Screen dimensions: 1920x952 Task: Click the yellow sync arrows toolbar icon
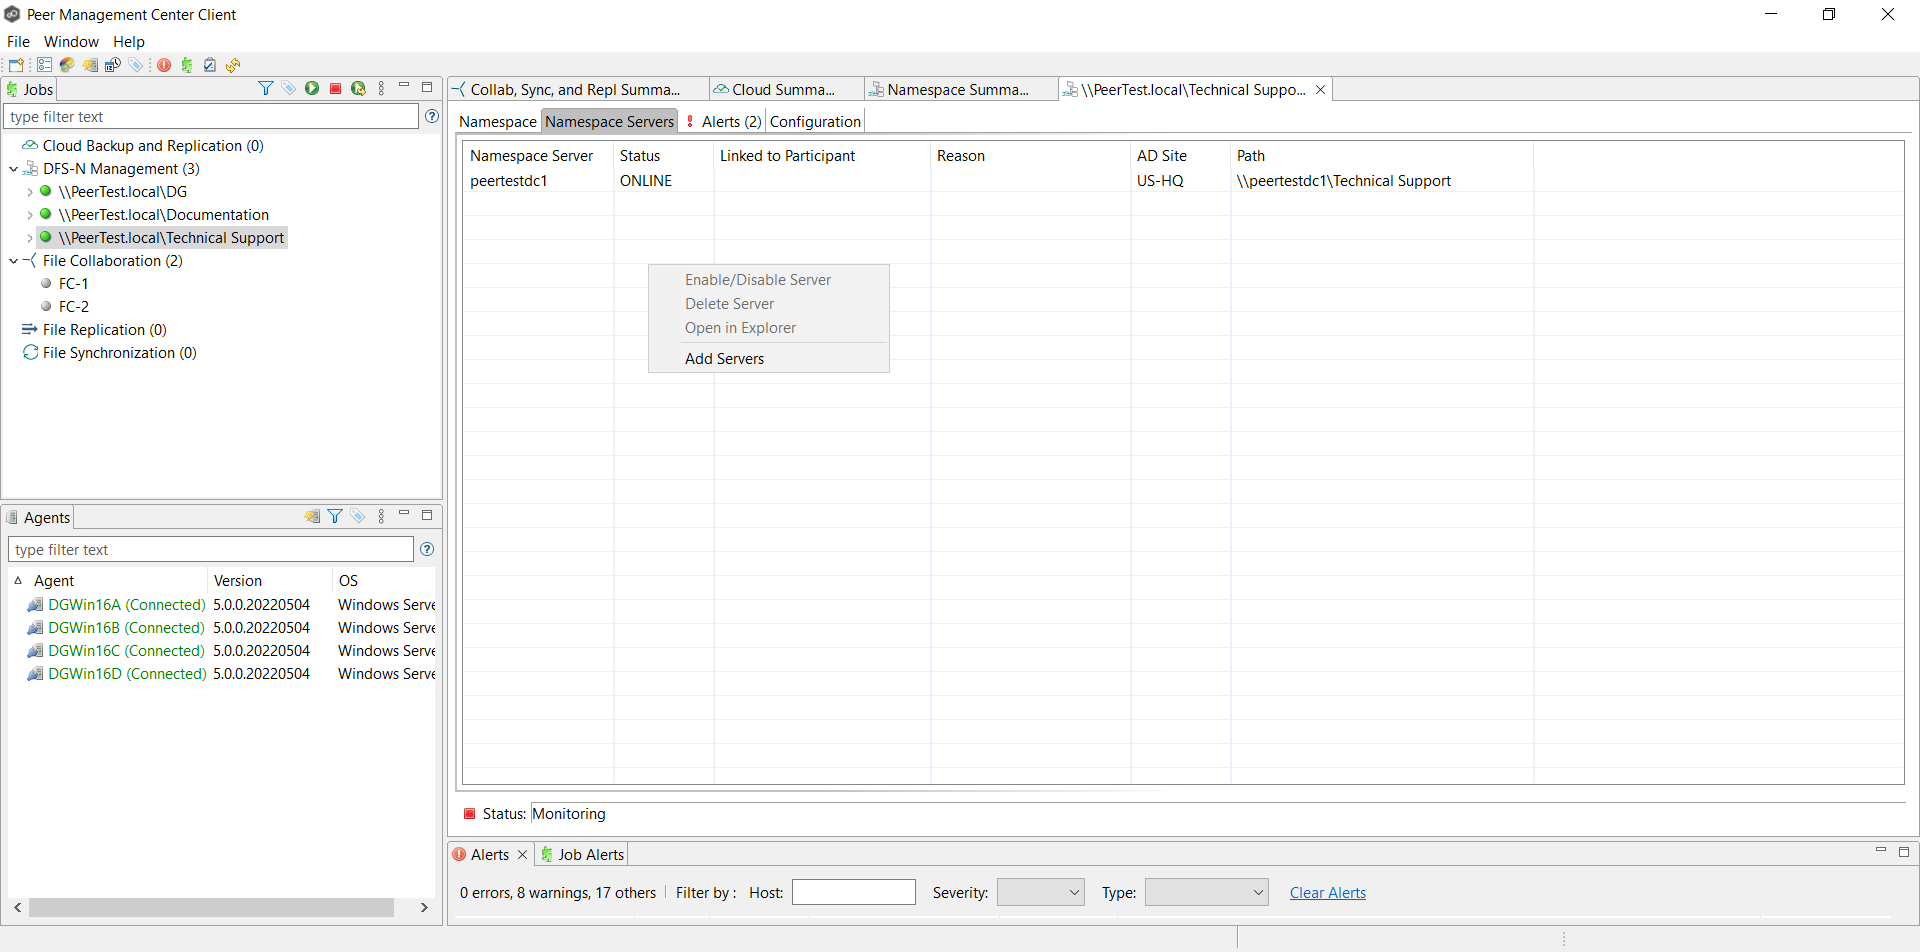pyautogui.click(x=233, y=65)
